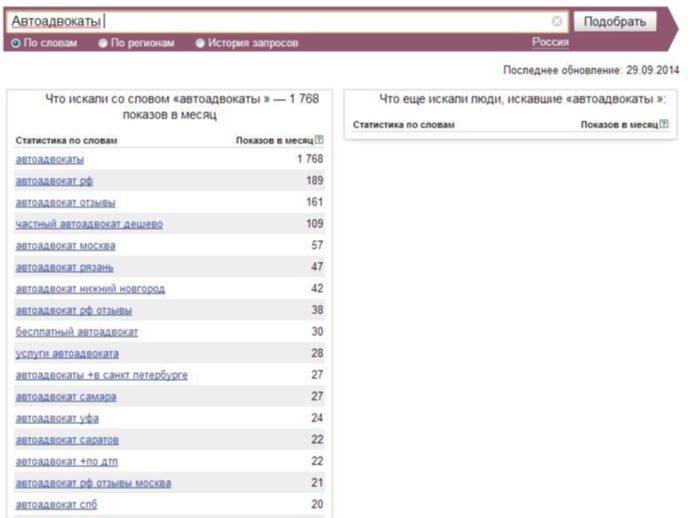Screen dimensions: 688x518
Task: Open the 'автоадвокат москва' keyword link
Action: pyautogui.click(x=65, y=246)
